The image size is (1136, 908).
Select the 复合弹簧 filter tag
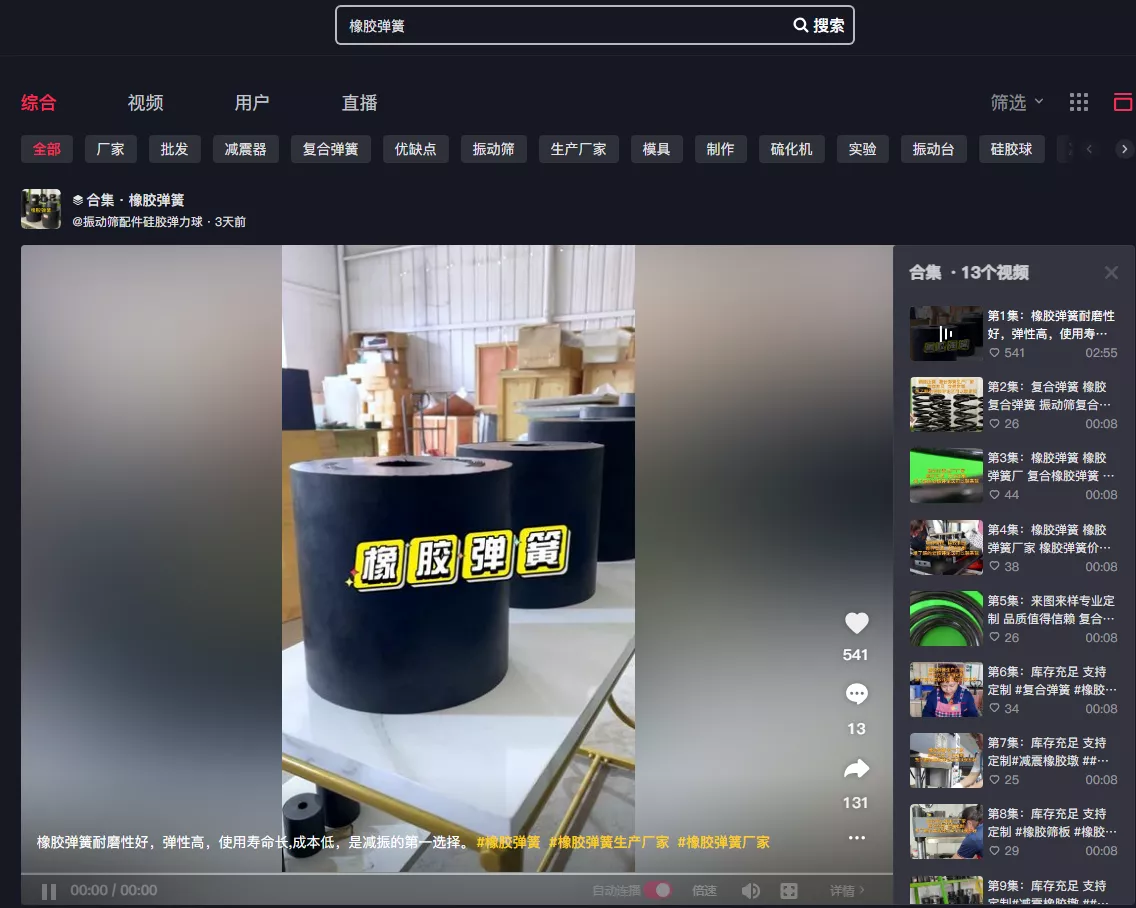pyautogui.click(x=330, y=149)
